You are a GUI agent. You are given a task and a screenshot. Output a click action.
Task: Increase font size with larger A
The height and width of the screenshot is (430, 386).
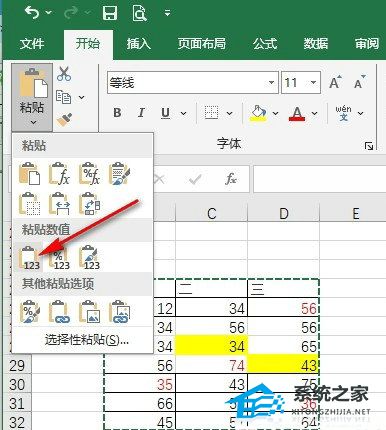click(335, 82)
